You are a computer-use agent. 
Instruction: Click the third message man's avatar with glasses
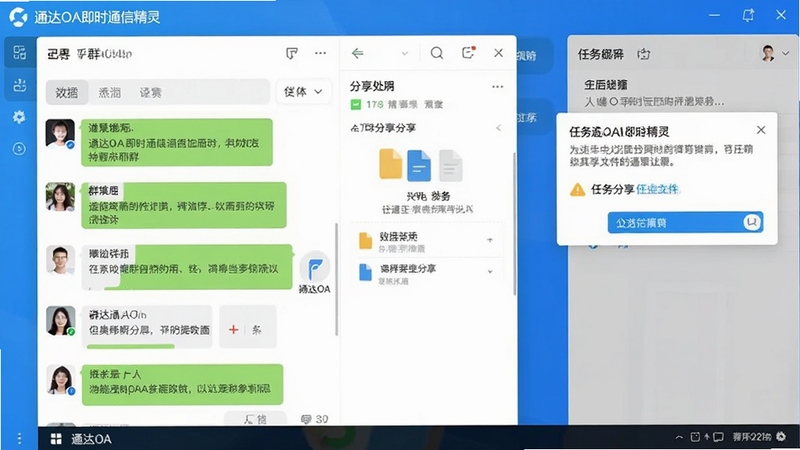coord(60,260)
